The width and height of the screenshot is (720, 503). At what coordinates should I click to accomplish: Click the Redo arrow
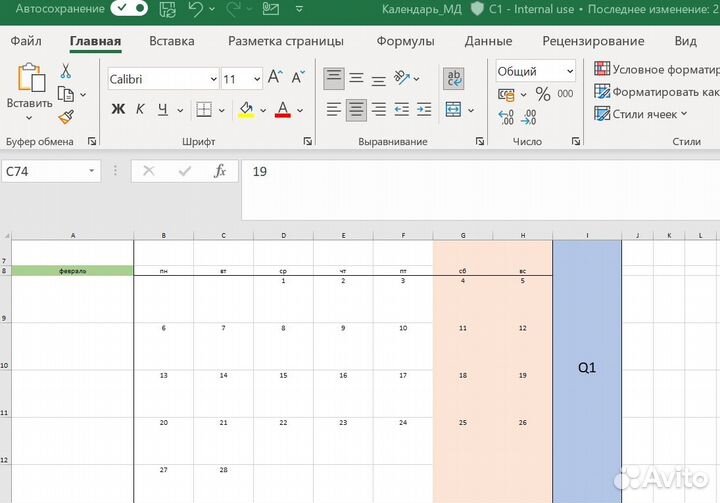click(x=233, y=9)
